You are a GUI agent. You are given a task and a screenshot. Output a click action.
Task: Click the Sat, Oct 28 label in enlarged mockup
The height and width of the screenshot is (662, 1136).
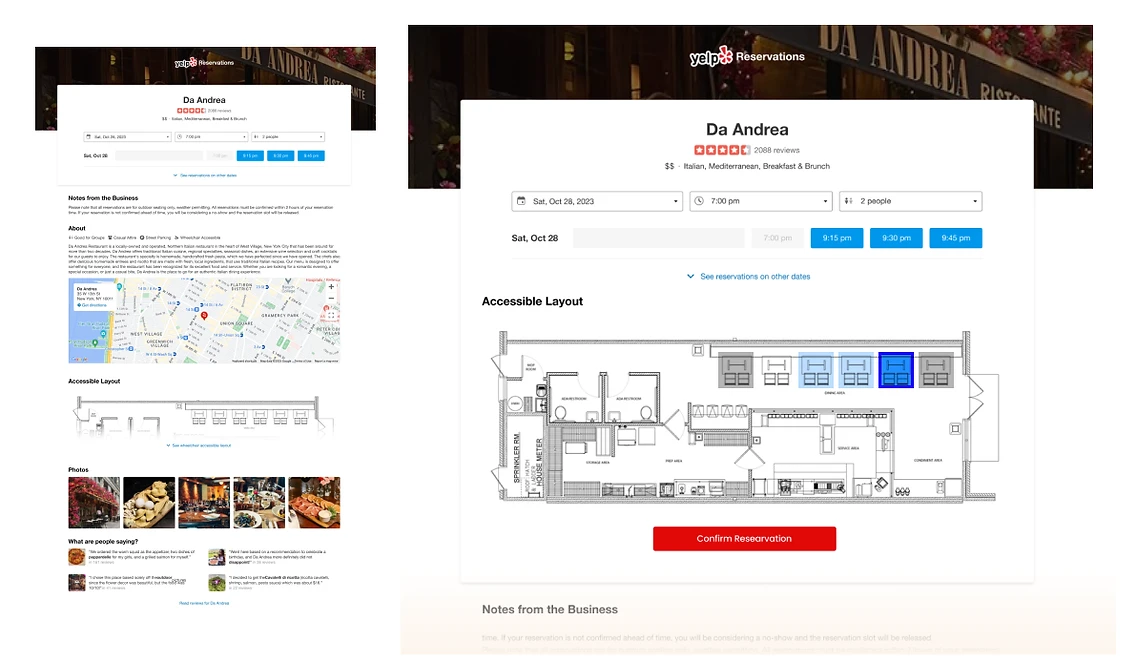pyautogui.click(x=535, y=238)
